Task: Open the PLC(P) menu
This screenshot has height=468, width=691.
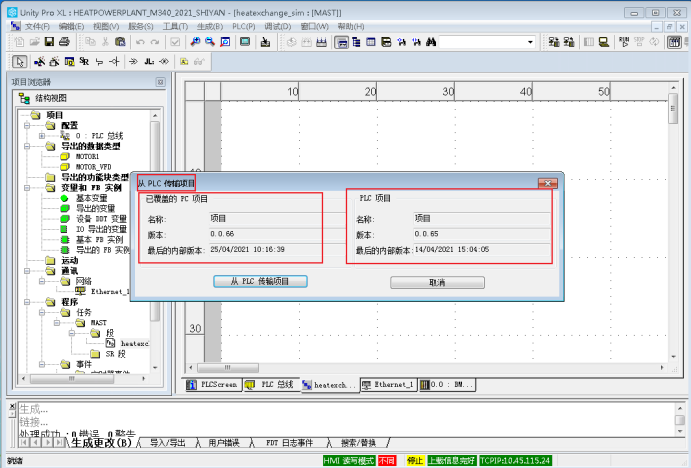Action: coord(243,26)
